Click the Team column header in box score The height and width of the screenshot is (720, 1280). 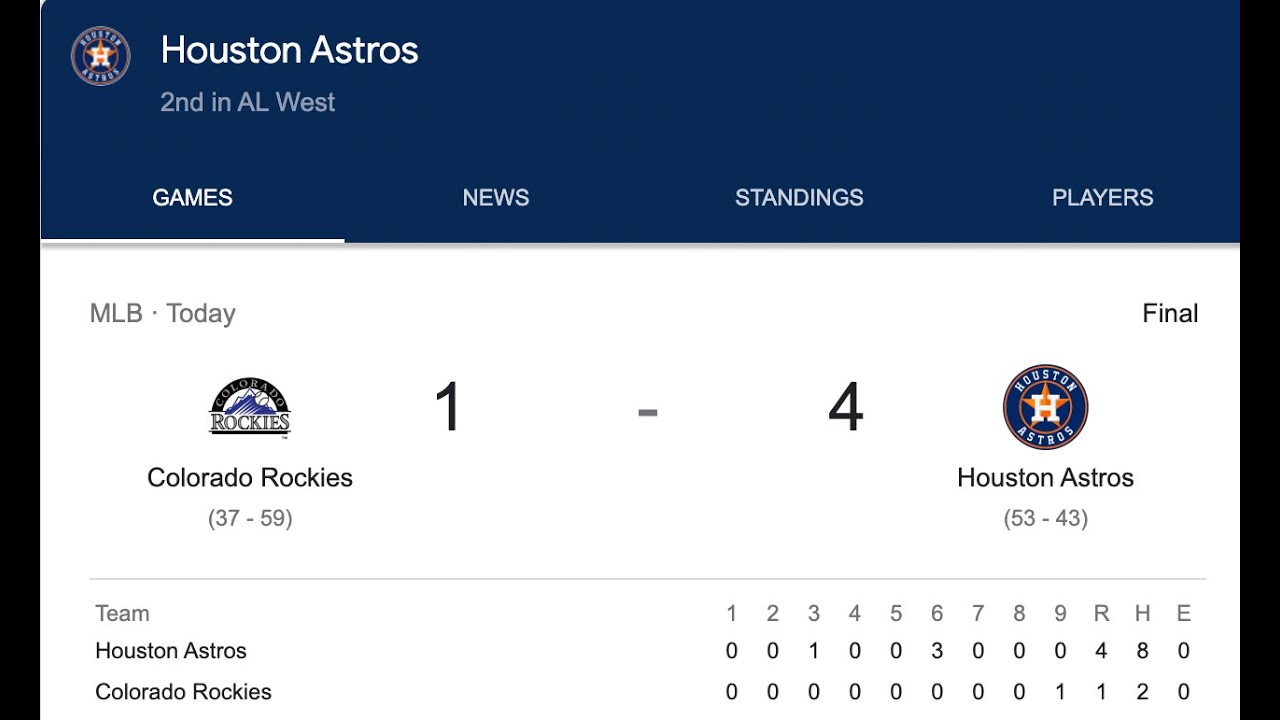coord(122,614)
